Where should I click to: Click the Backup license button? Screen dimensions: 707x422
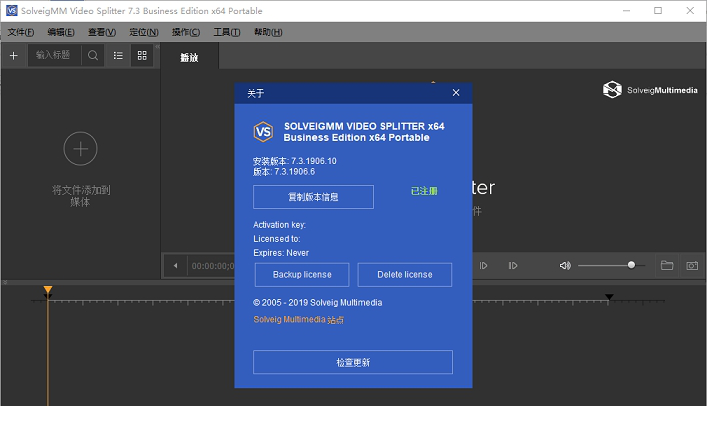[301, 274]
